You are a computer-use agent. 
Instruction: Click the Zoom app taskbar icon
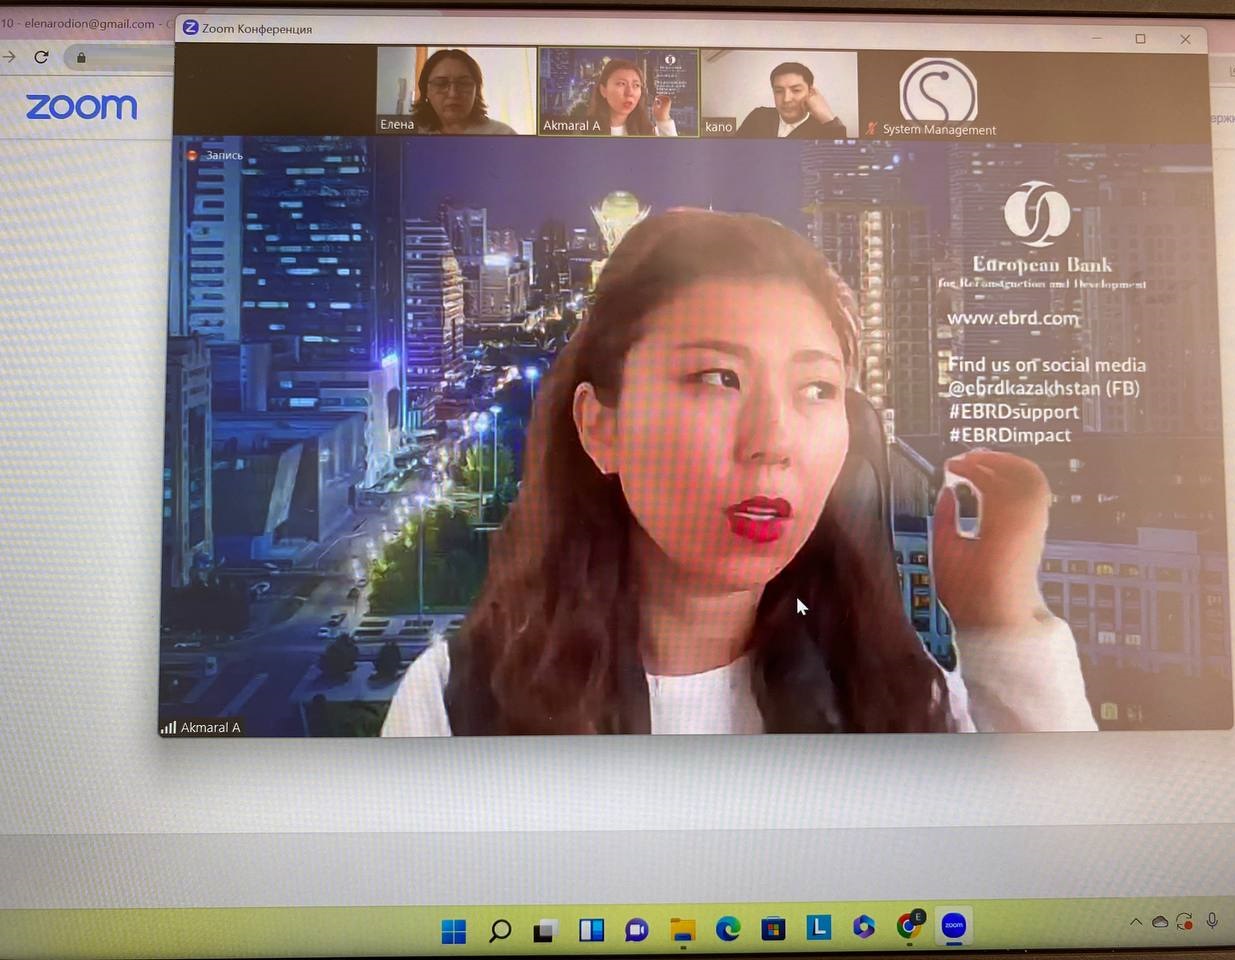[x=954, y=926]
